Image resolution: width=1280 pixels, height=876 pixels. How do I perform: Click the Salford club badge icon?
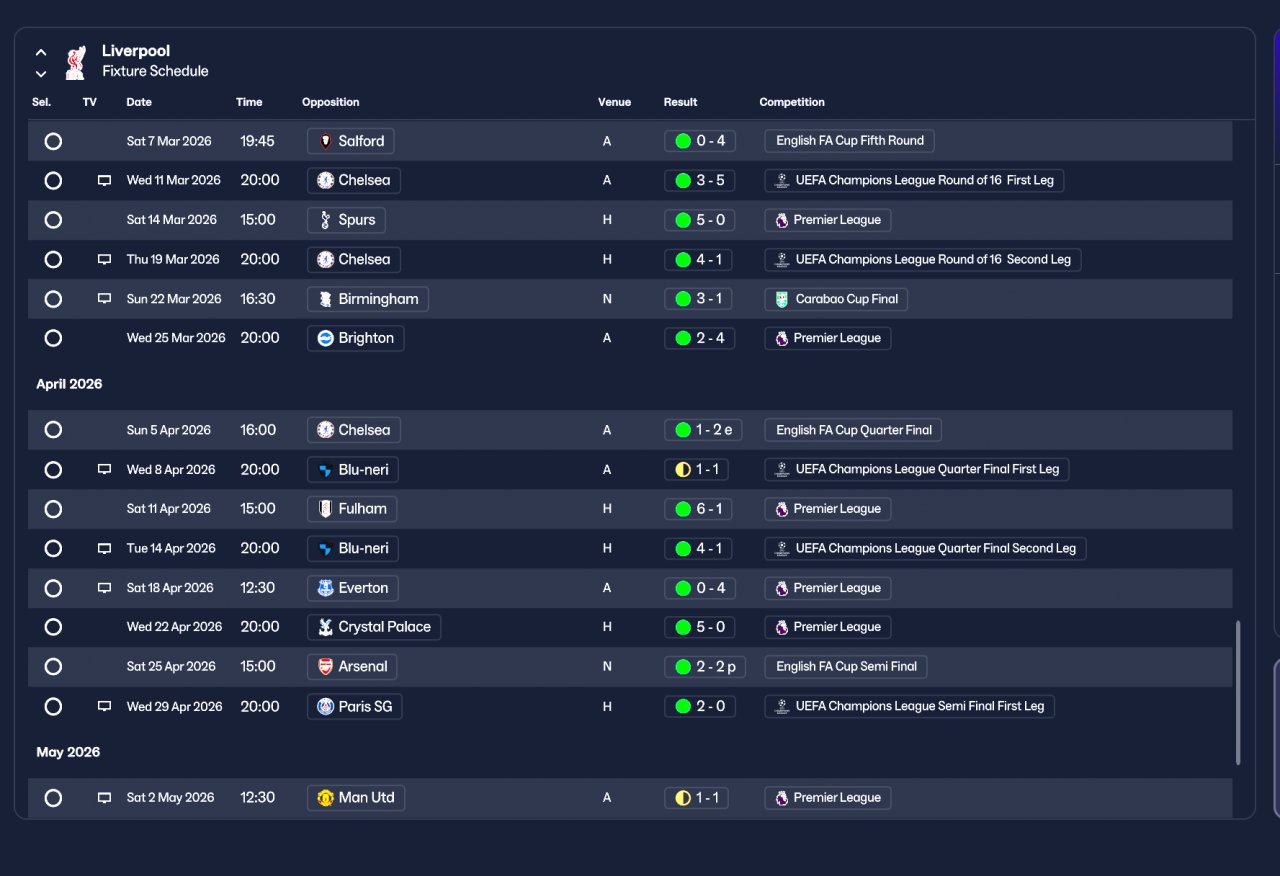(x=325, y=141)
